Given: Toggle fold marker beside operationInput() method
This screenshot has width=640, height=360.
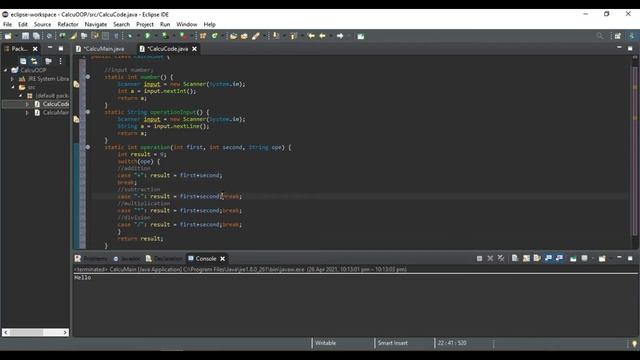Looking at the screenshot, I should (88, 112).
